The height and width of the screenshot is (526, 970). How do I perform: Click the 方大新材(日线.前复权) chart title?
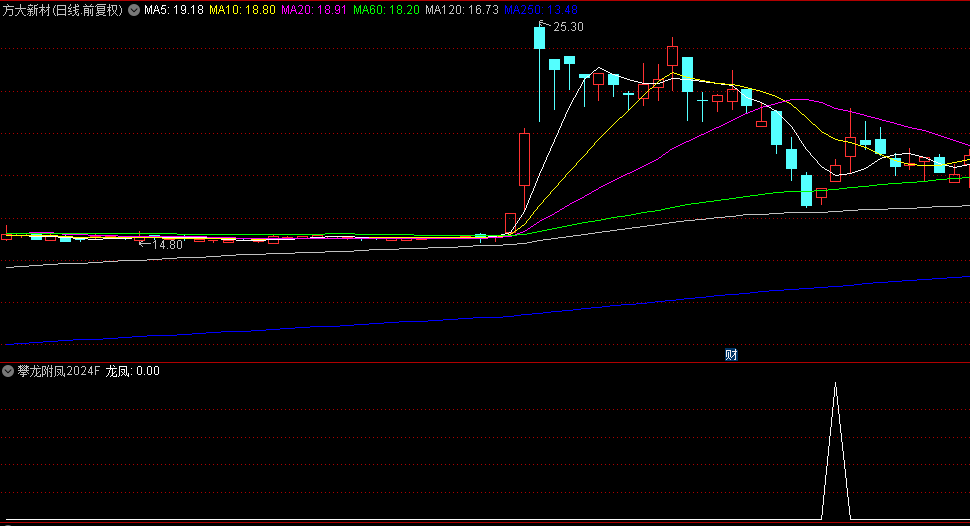(x=62, y=10)
